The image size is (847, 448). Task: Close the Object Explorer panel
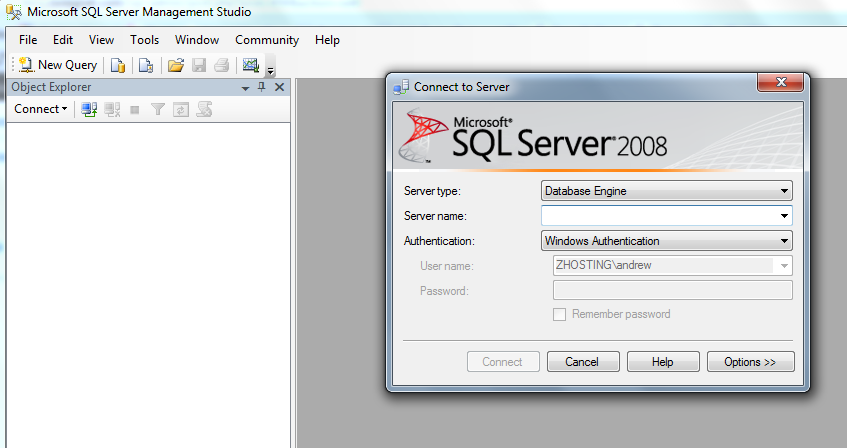coord(279,87)
